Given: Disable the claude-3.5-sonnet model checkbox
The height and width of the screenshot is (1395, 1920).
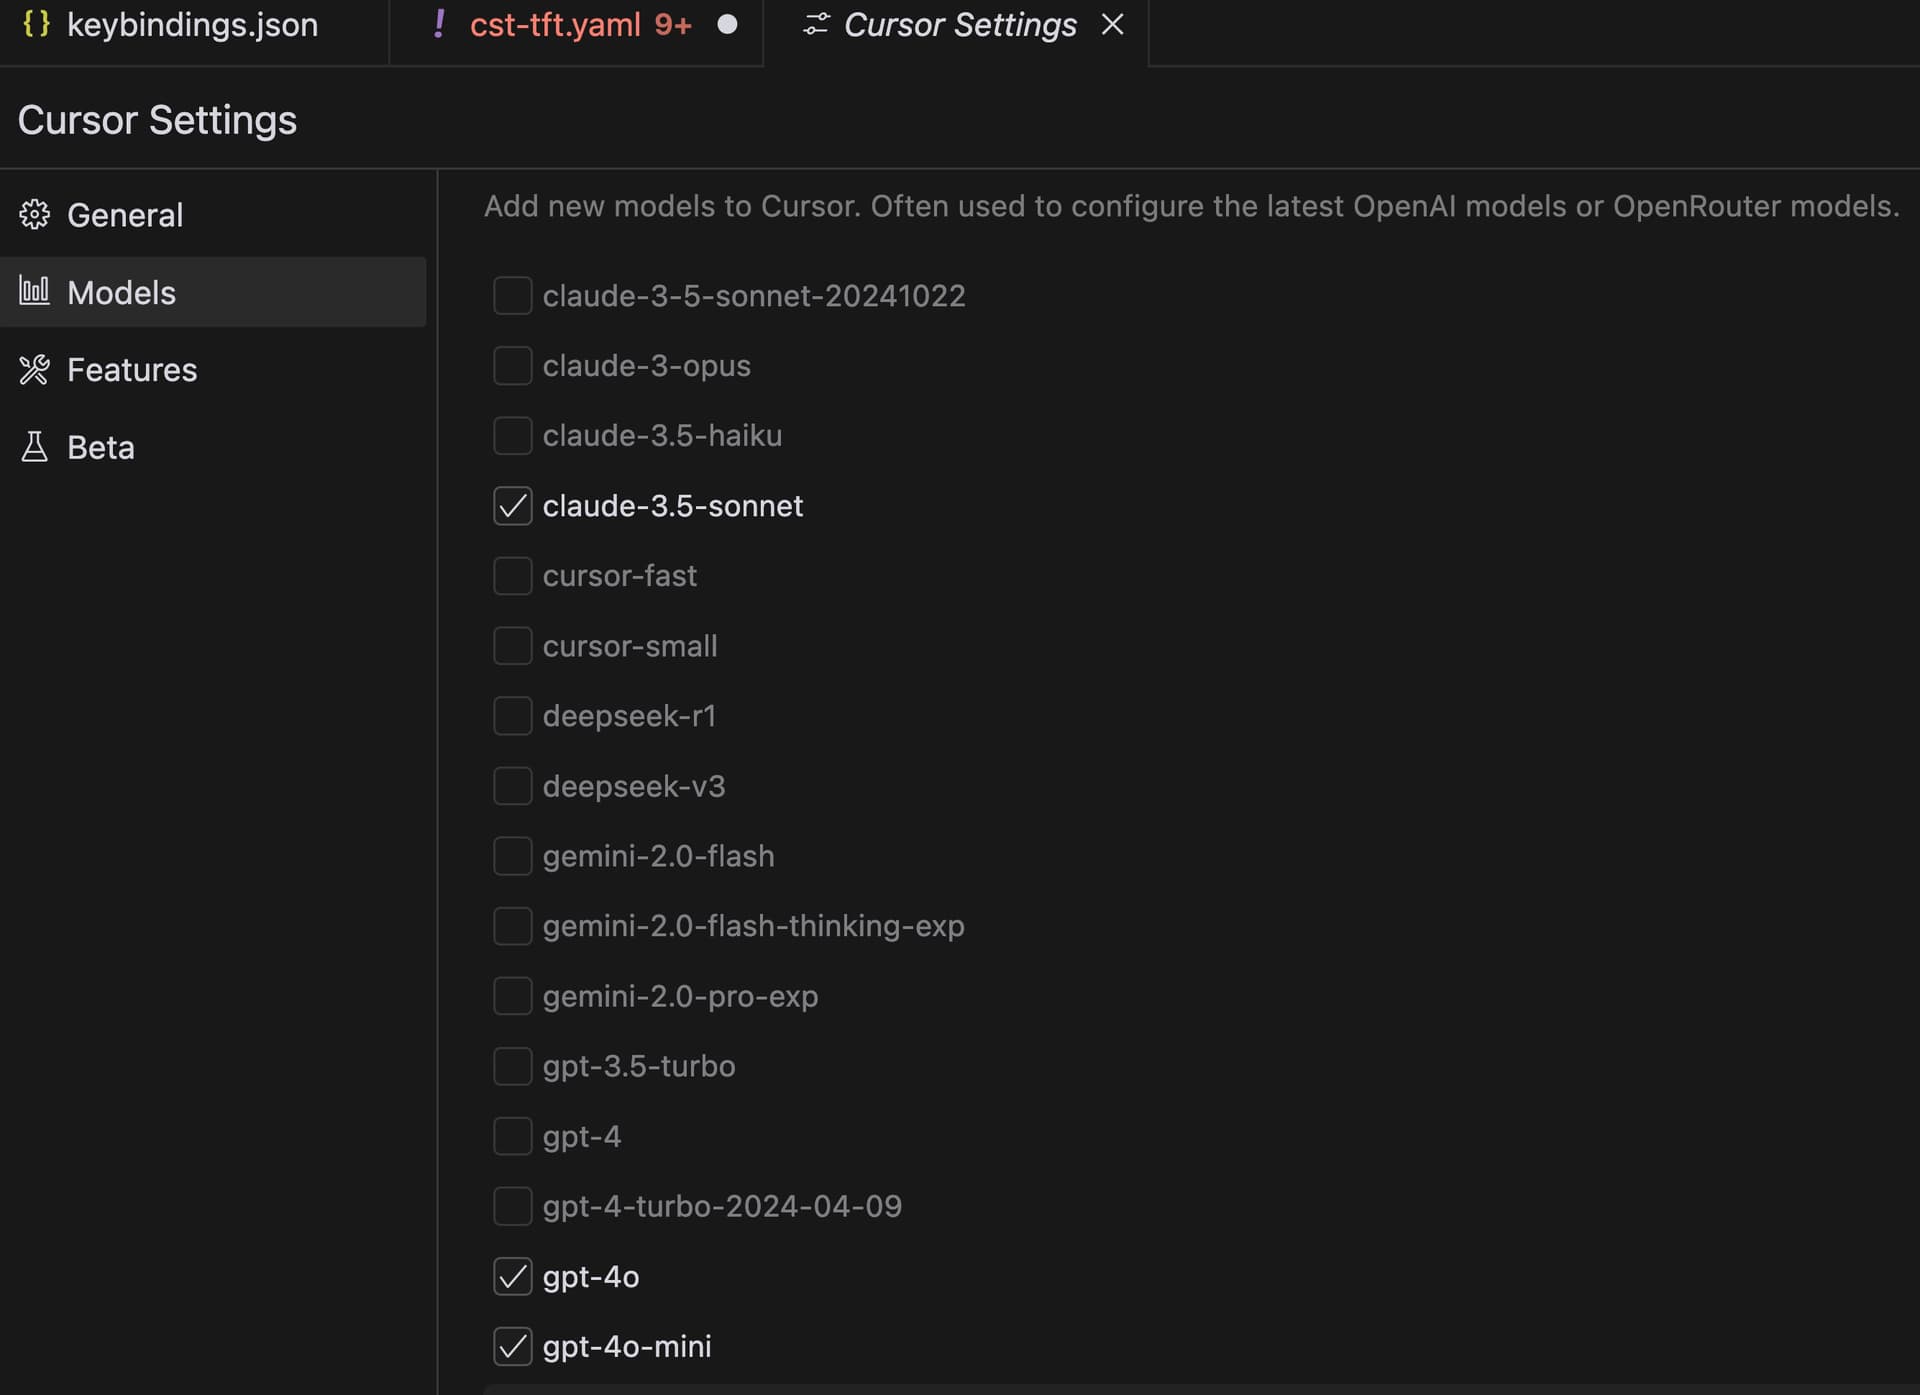Looking at the screenshot, I should tap(512, 506).
